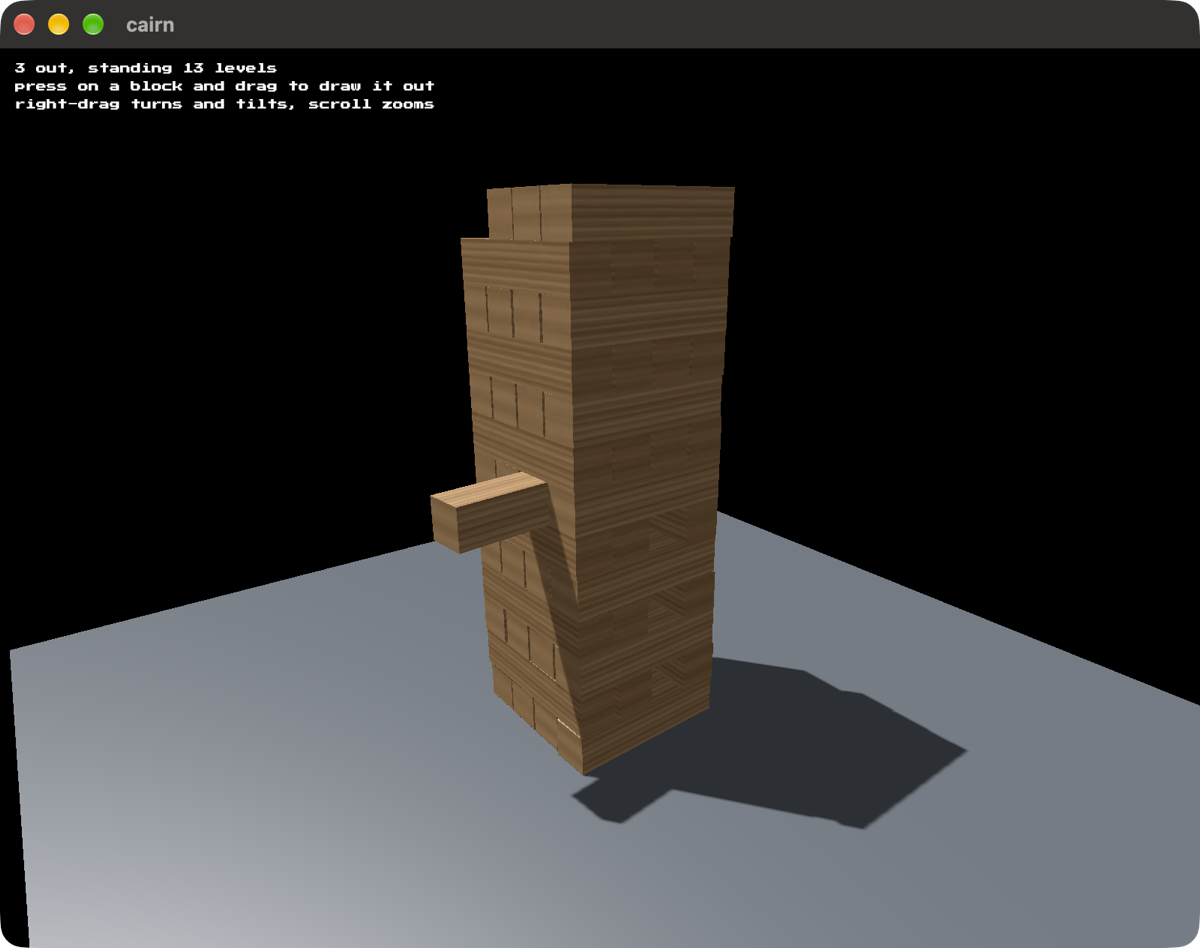
Task: Click the "cairn" window title
Action: (150, 25)
